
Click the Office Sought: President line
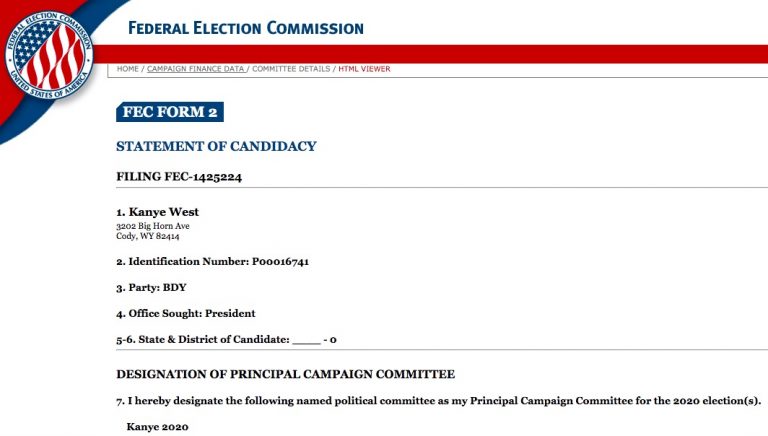[186, 313]
